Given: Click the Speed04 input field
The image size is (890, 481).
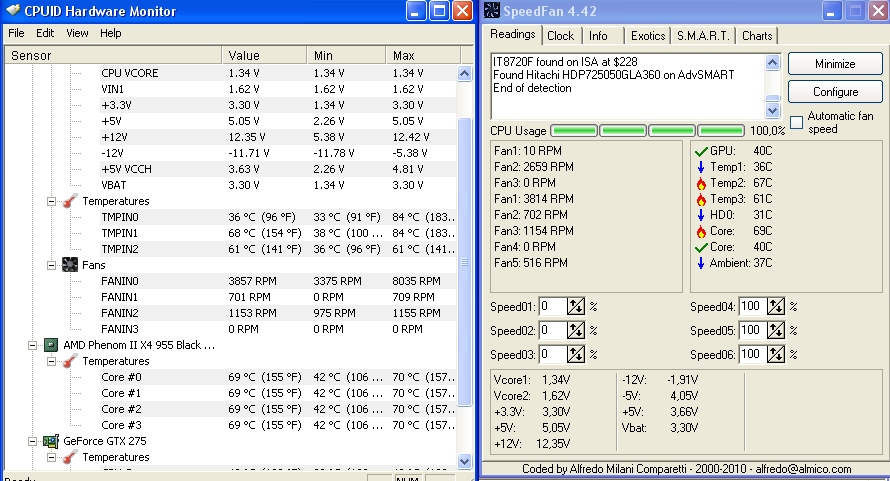Looking at the screenshot, I should 752,307.
